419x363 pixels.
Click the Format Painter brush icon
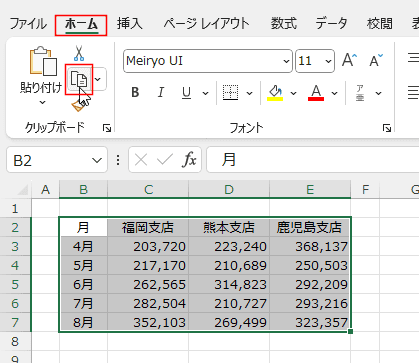point(79,106)
